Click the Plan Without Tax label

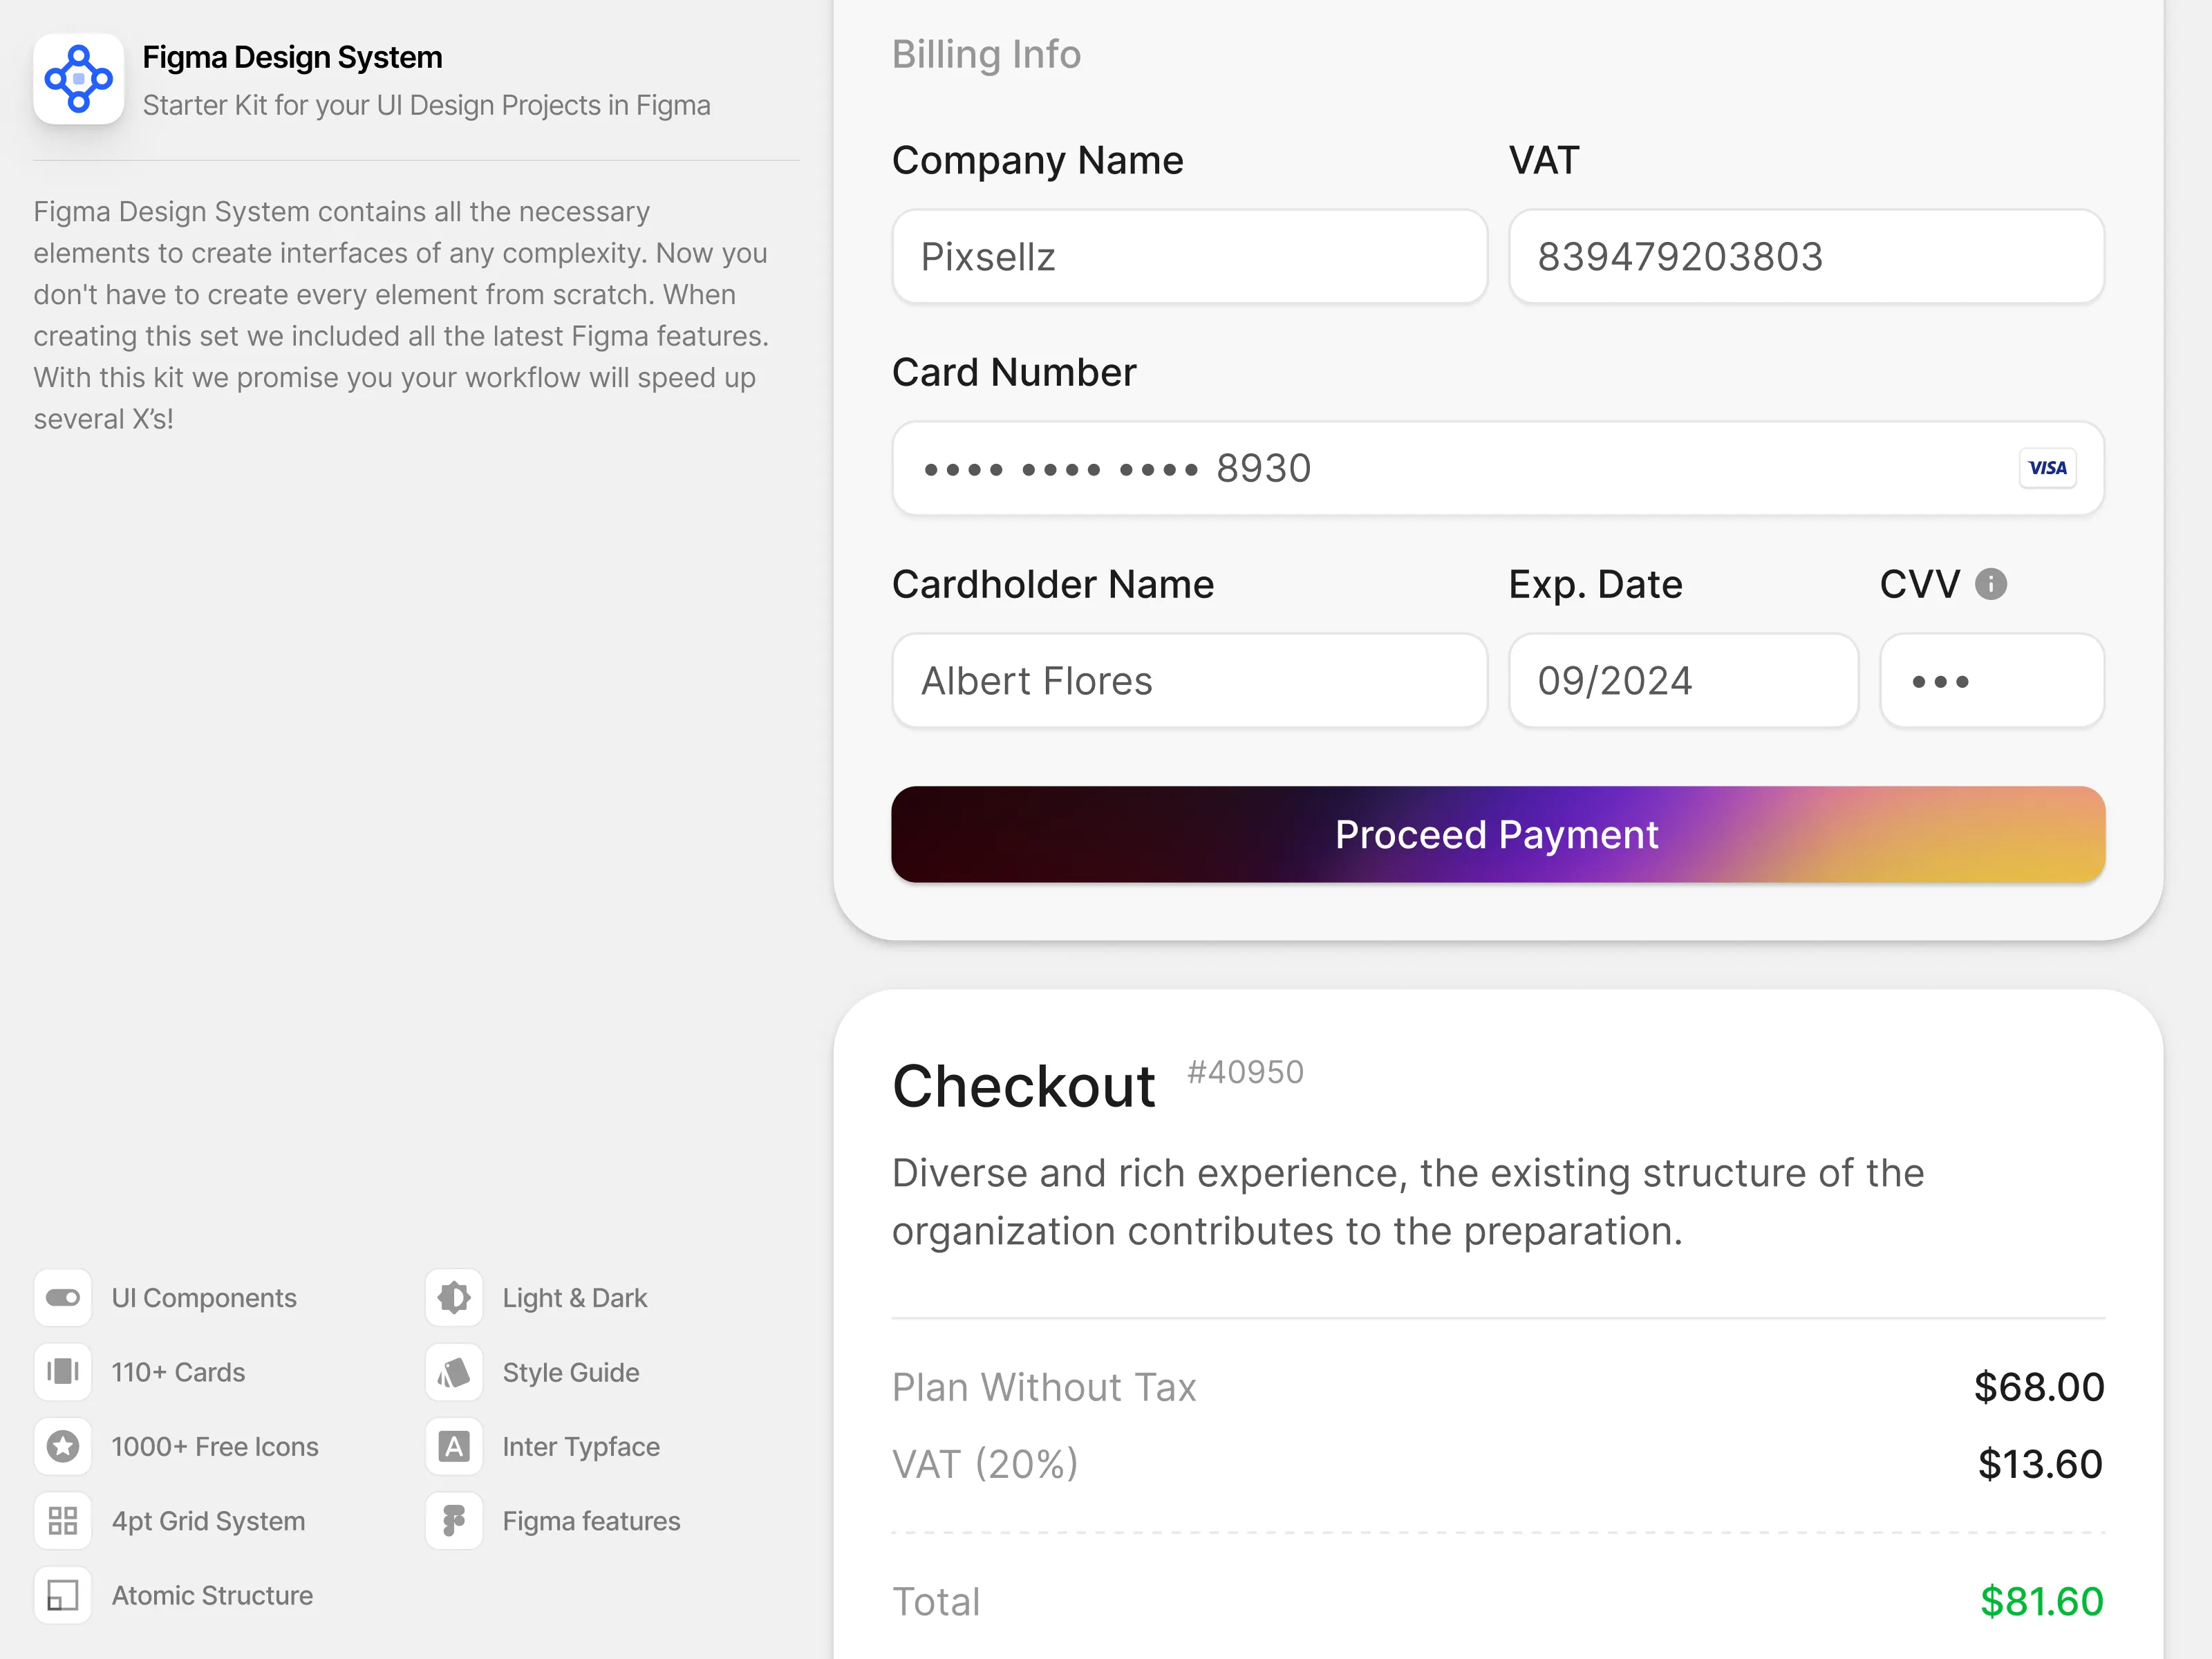[x=1044, y=1387]
